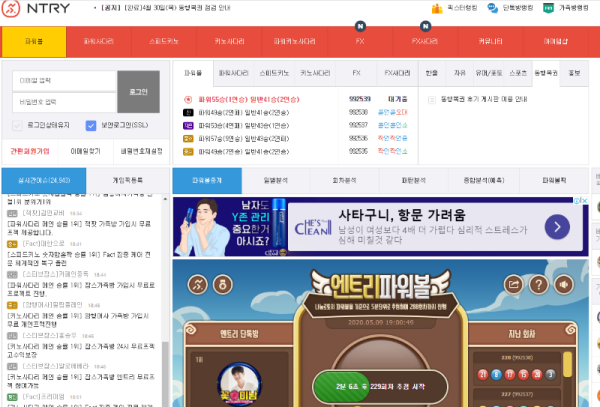Switch to the 동행복권 board tab

[546, 73]
